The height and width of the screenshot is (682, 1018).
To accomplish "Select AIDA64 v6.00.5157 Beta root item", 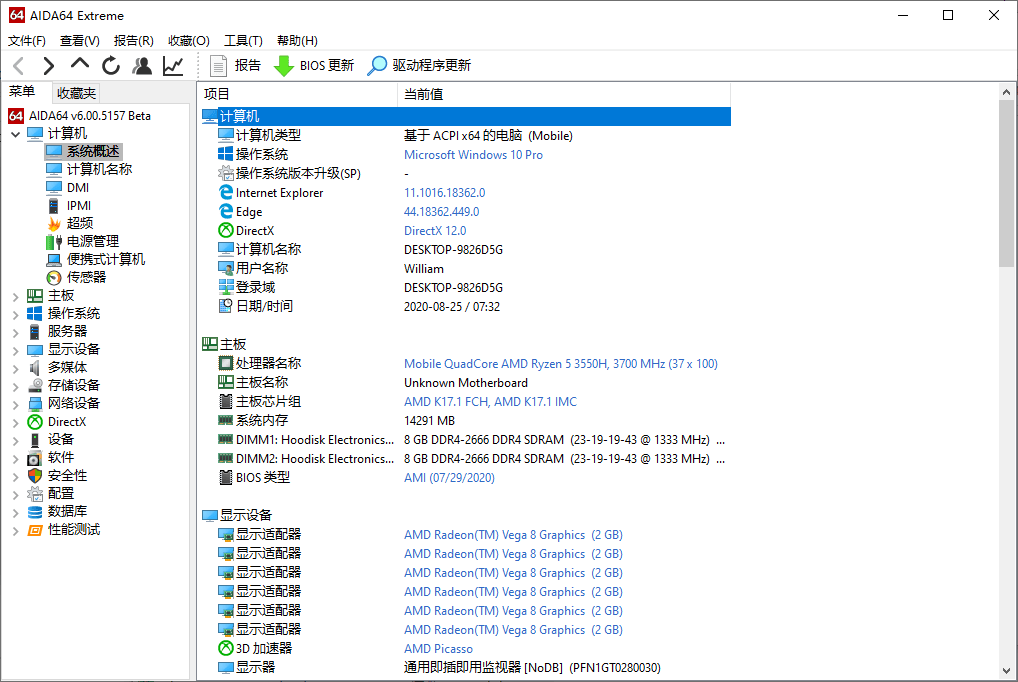I will point(79,116).
